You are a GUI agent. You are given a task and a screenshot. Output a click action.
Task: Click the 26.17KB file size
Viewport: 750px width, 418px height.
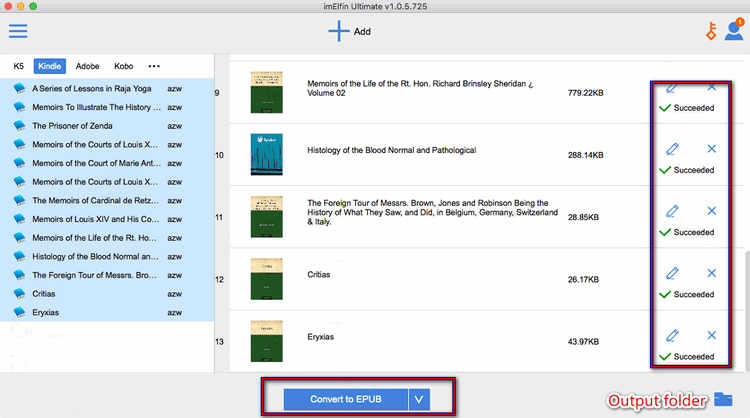pyautogui.click(x=583, y=279)
